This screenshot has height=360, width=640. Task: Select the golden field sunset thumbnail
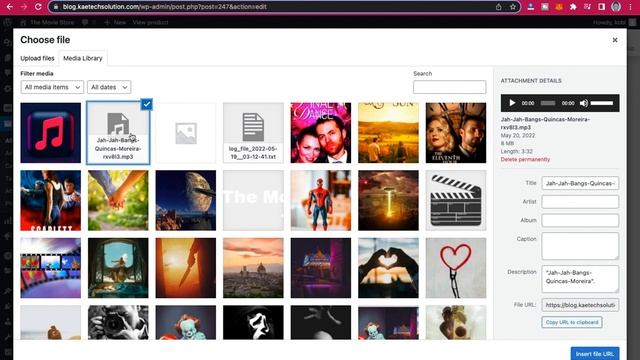[x=388, y=133]
